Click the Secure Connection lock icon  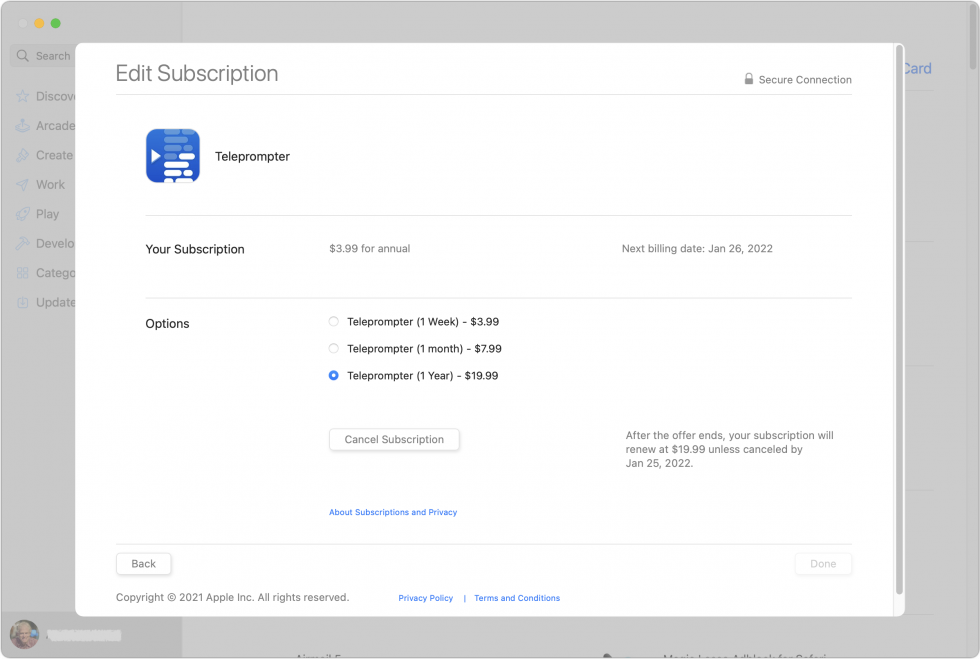pyautogui.click(x=748, y=79)
